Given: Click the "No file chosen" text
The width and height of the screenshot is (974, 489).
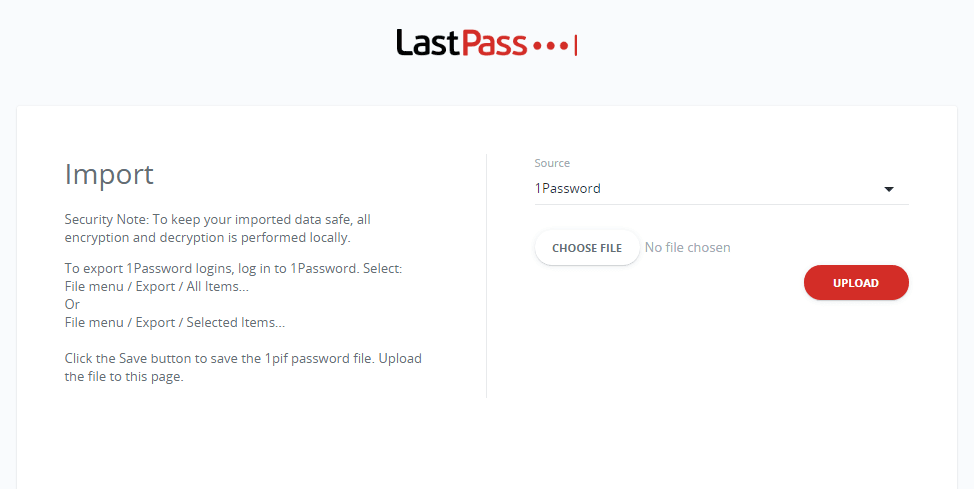Looking at the screenshot, I should pos(687,247).
